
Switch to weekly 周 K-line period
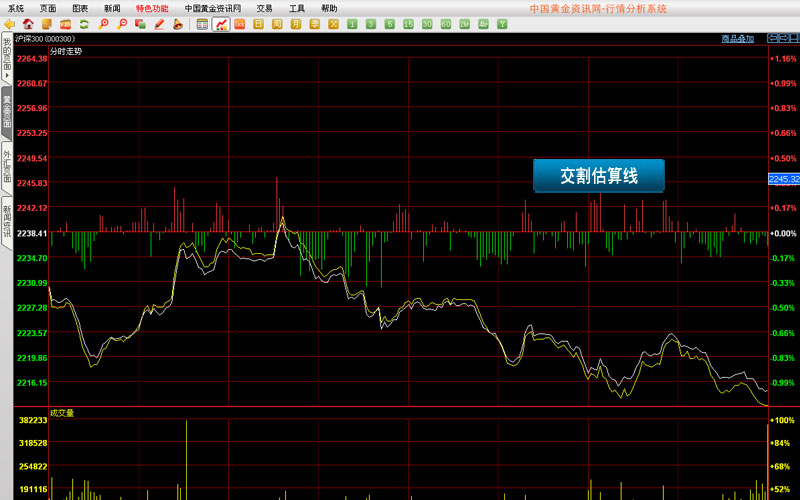click(x=278, y=23)
